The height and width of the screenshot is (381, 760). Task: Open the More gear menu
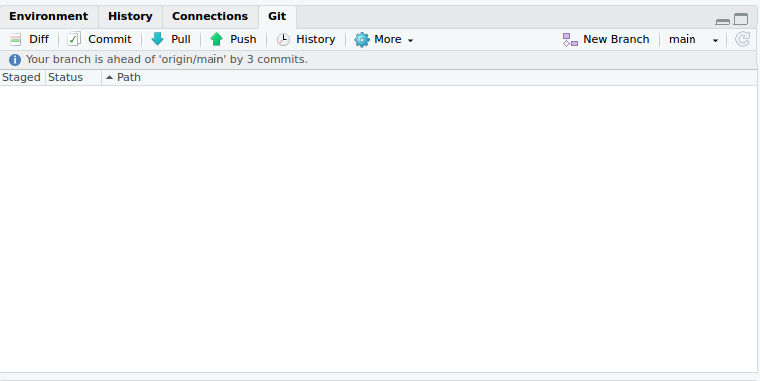coord(383,39)
